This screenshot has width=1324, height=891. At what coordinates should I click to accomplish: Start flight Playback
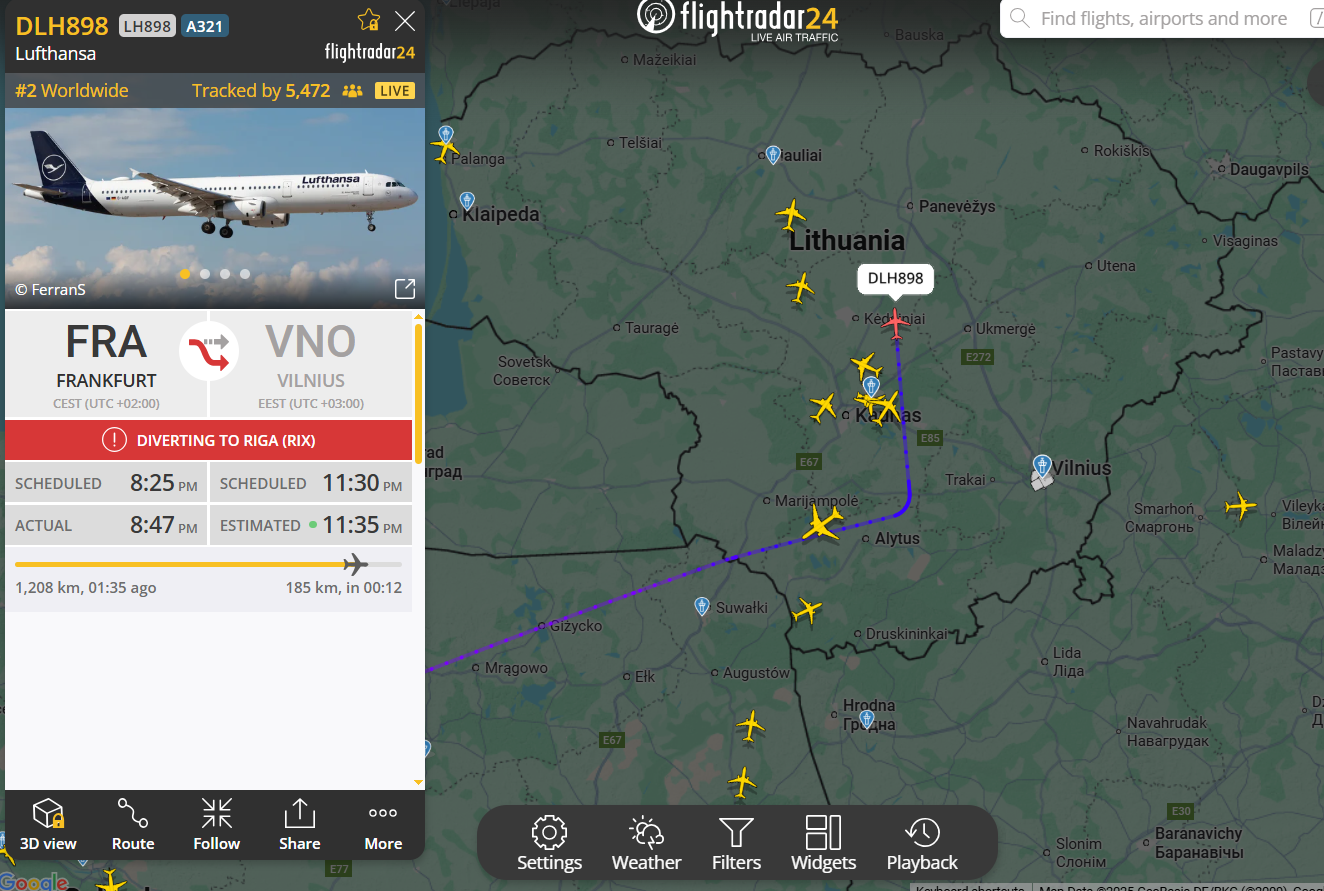[x=922, y=844]
